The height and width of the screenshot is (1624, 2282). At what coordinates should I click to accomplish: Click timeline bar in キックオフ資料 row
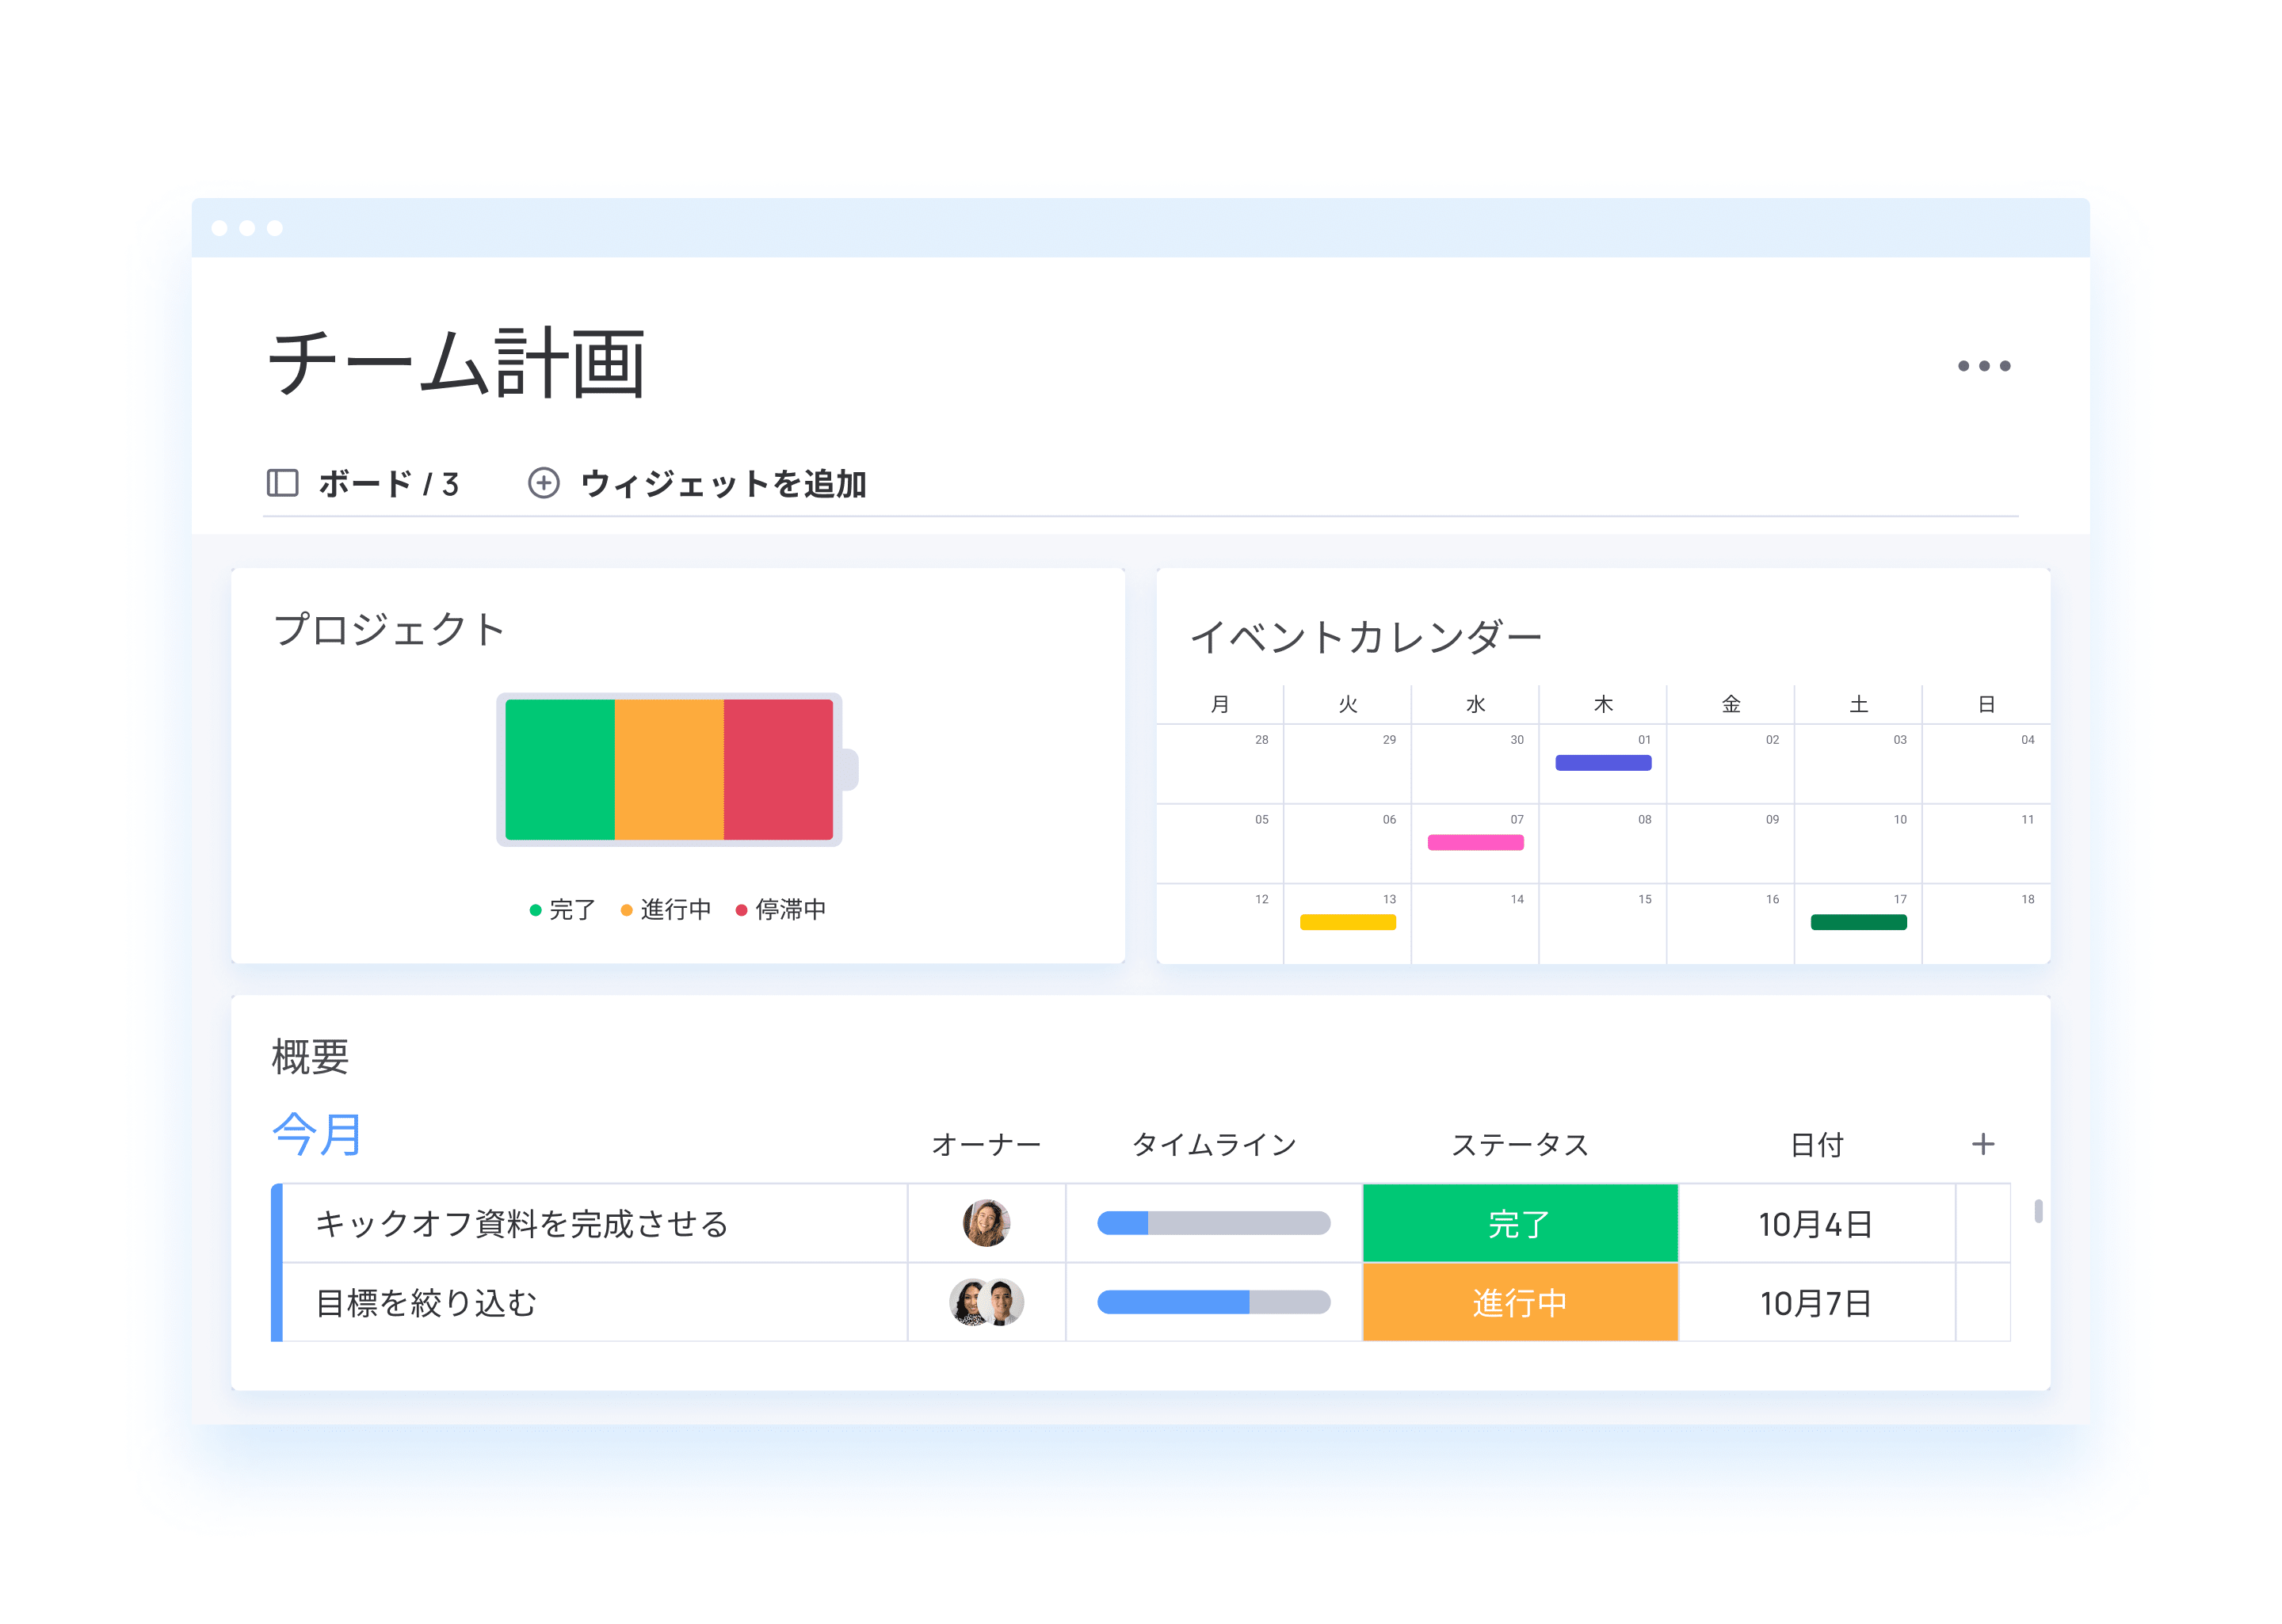click(1214, 1223)
